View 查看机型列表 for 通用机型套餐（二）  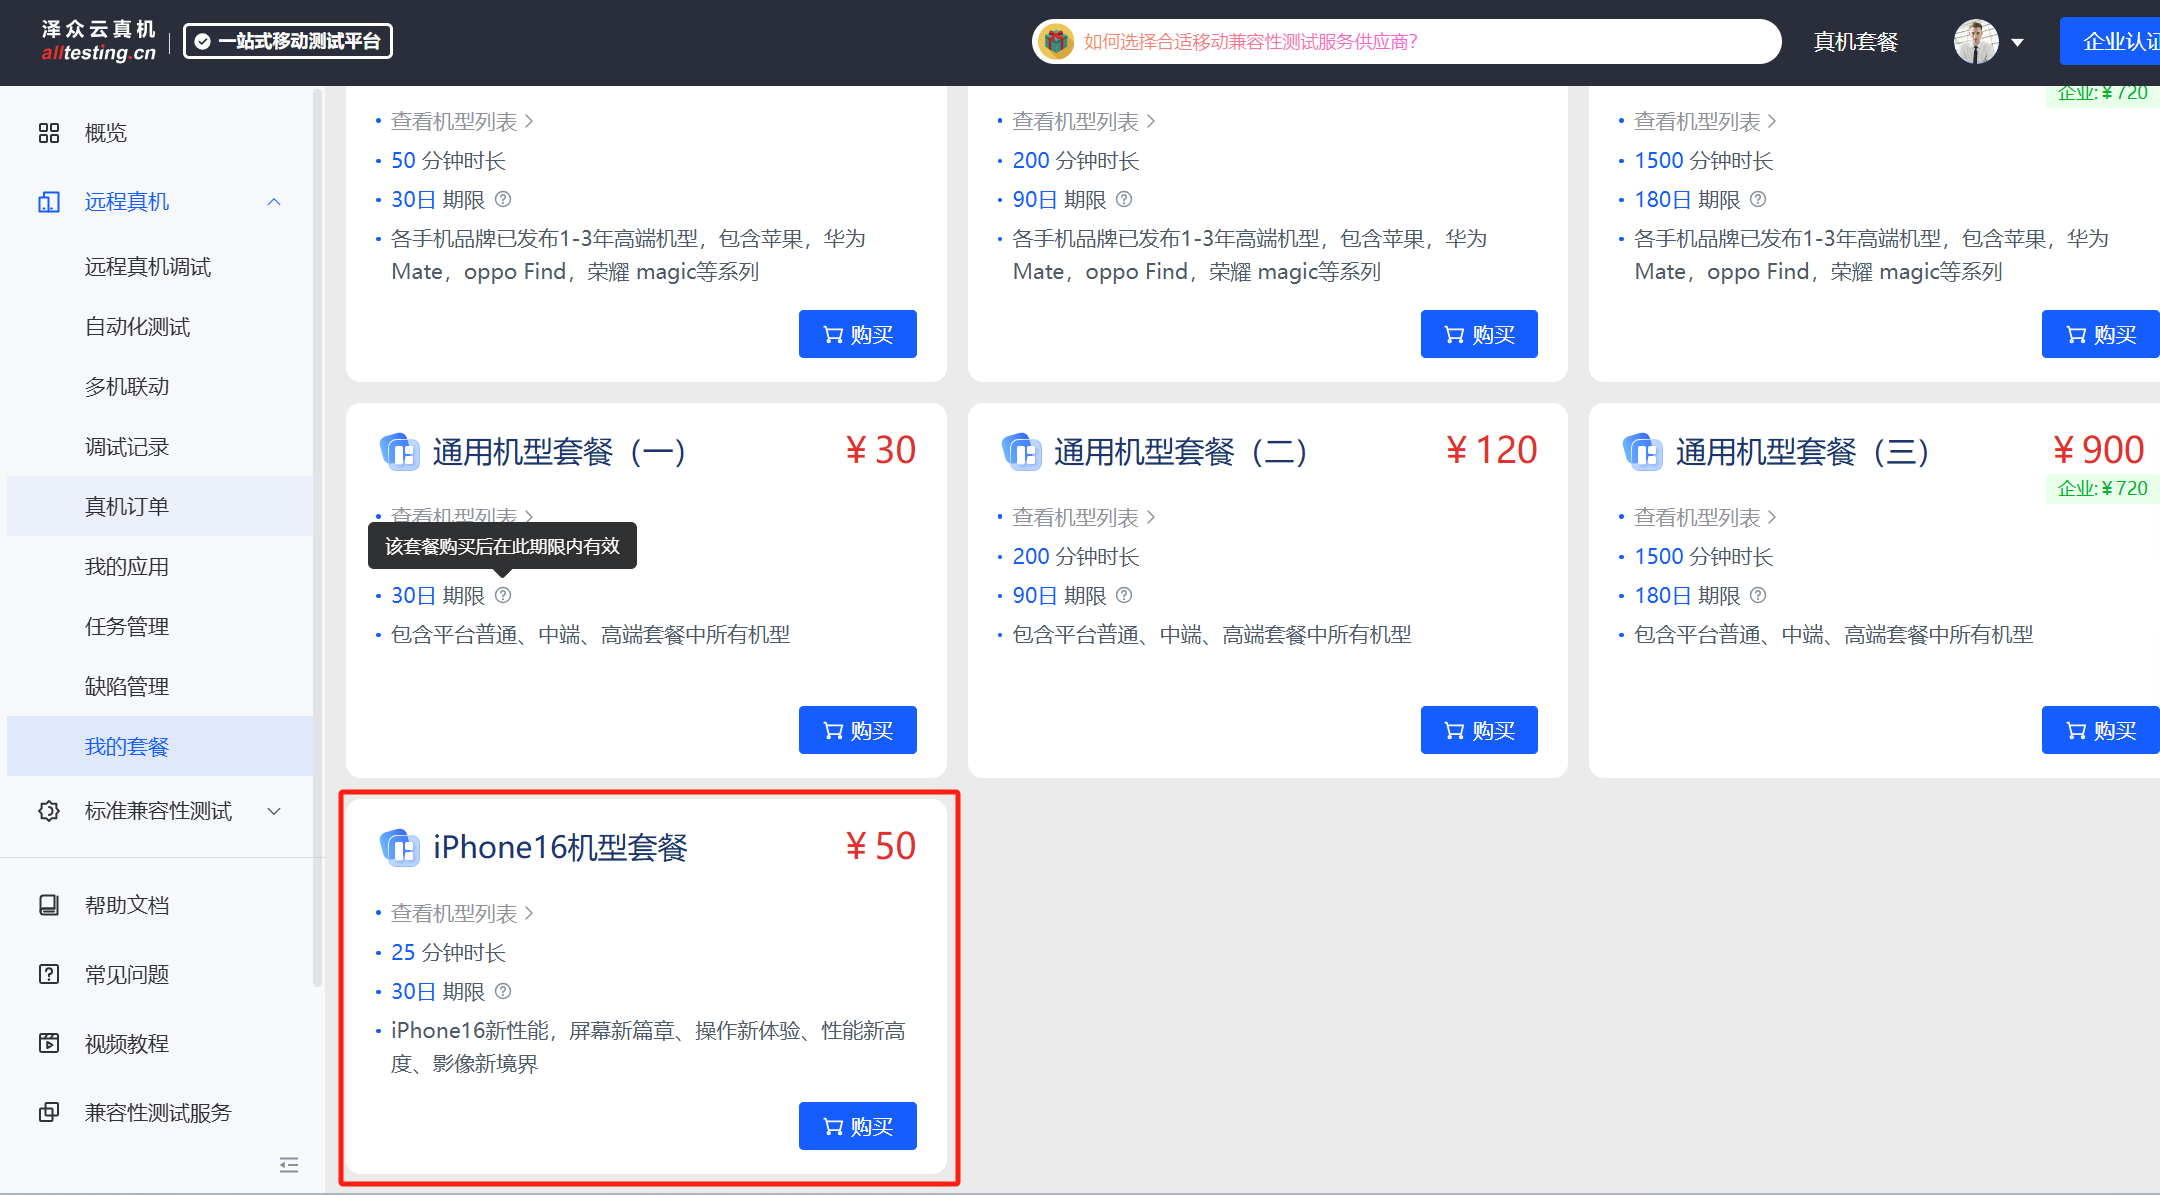[1084, 517]
